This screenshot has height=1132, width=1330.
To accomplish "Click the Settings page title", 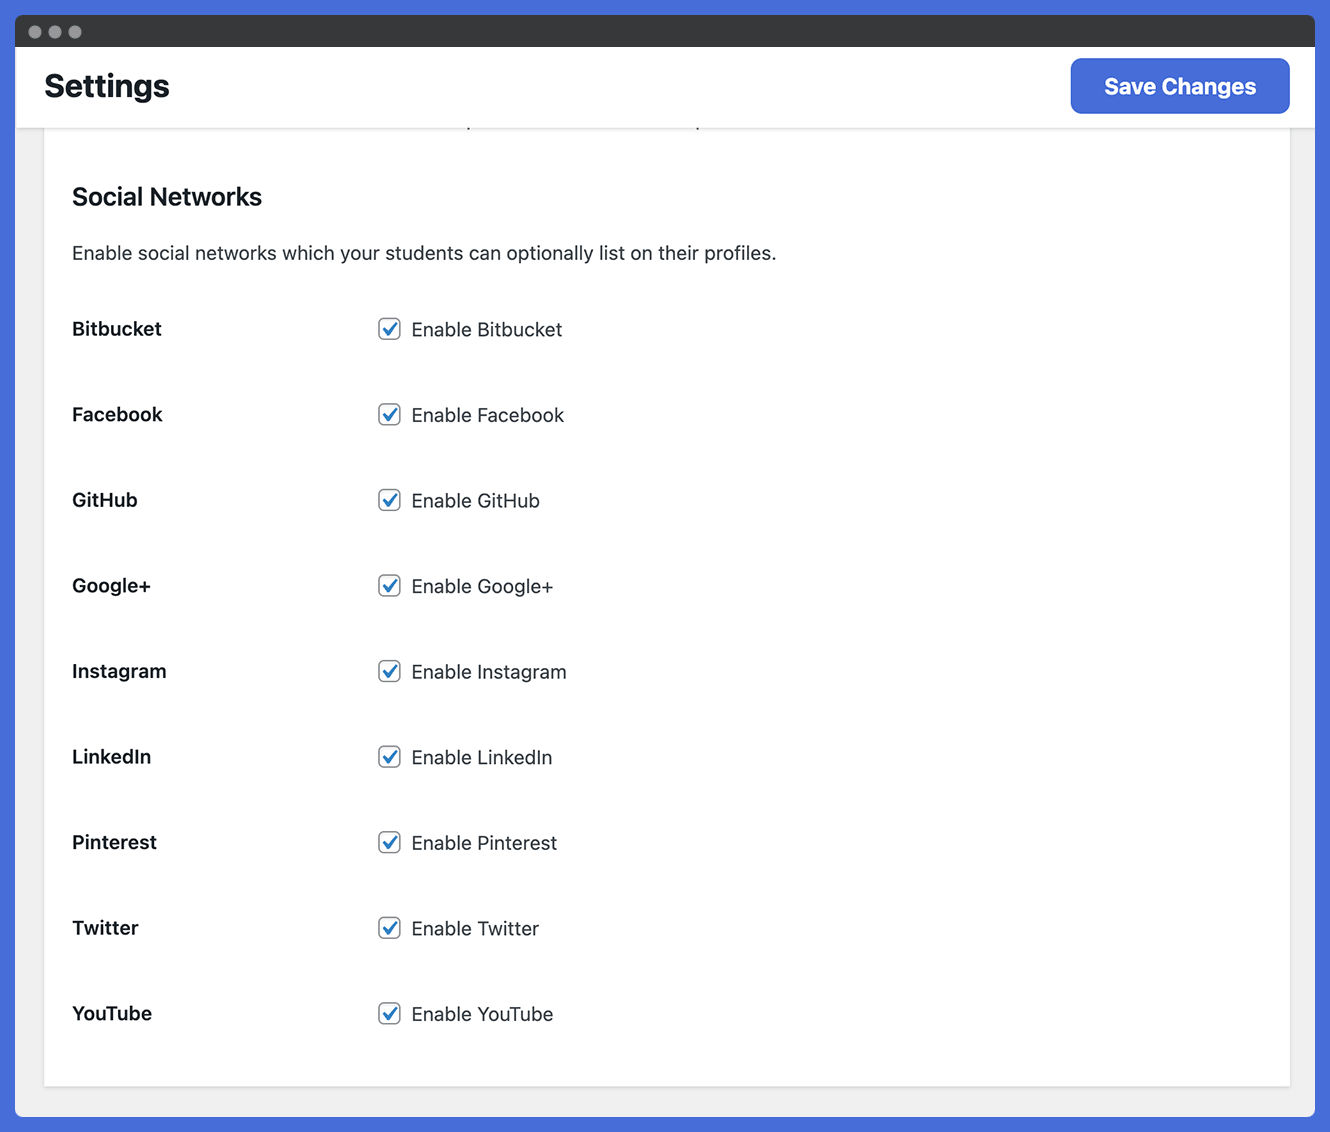I will 107,86.
